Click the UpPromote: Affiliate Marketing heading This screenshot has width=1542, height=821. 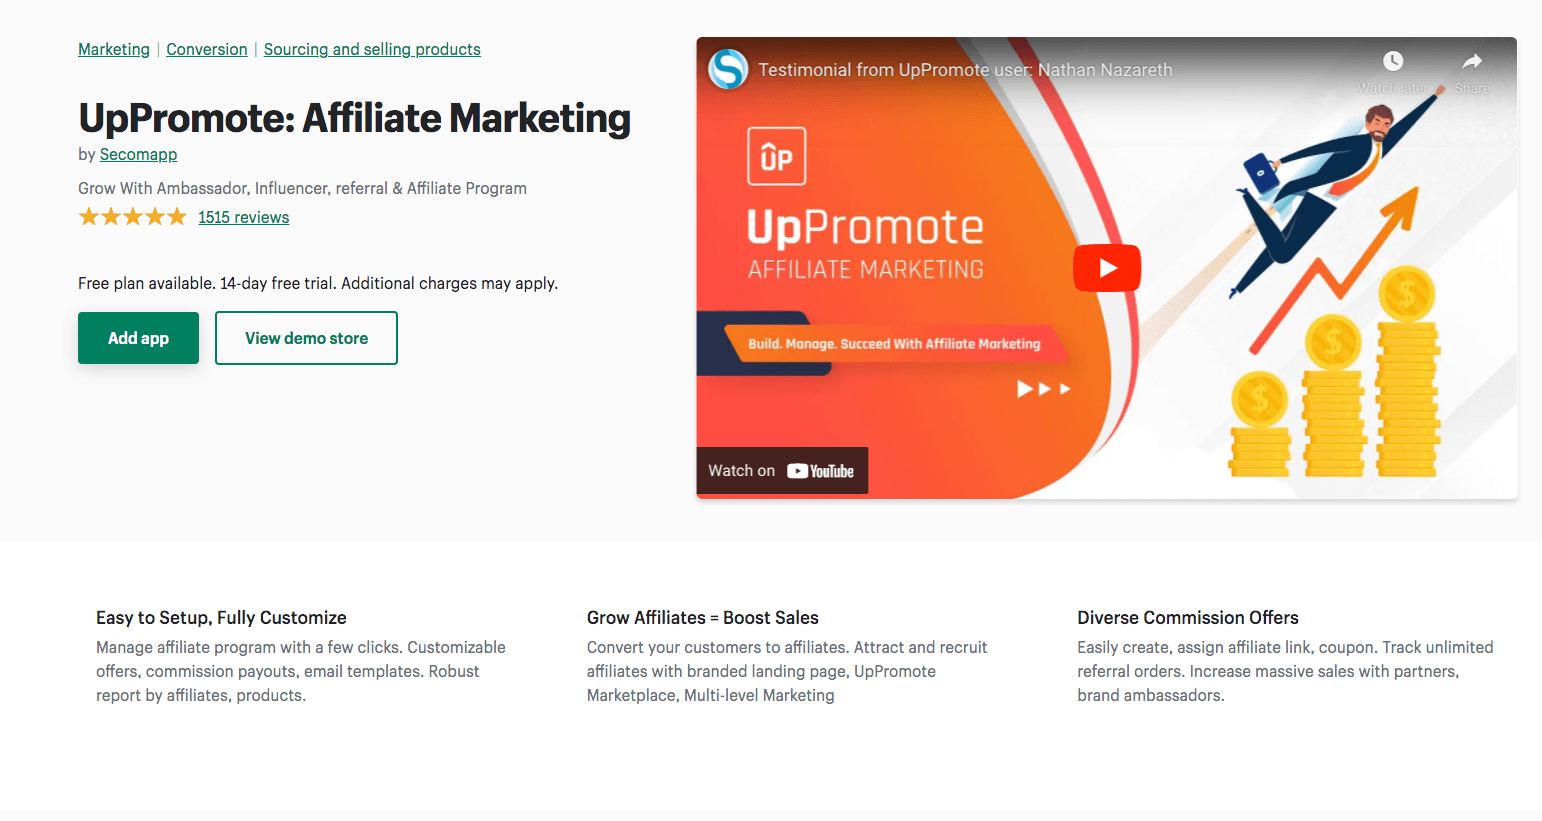point(355,118)
